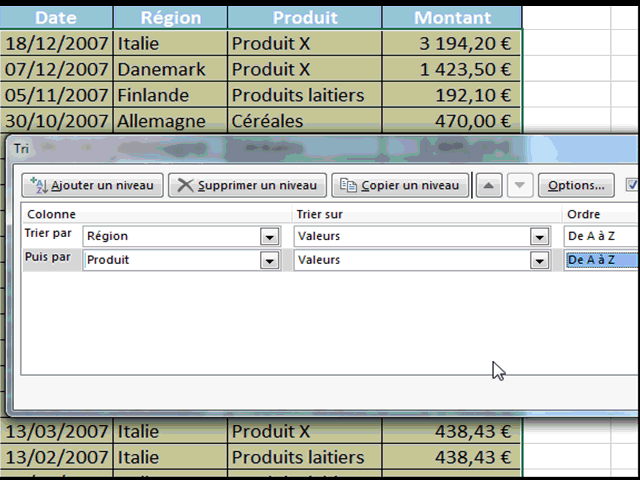The height and width of the screenshot is (480, 640).
Task: Expand the Trier par Région column dropdown
Action: point(269,236)
